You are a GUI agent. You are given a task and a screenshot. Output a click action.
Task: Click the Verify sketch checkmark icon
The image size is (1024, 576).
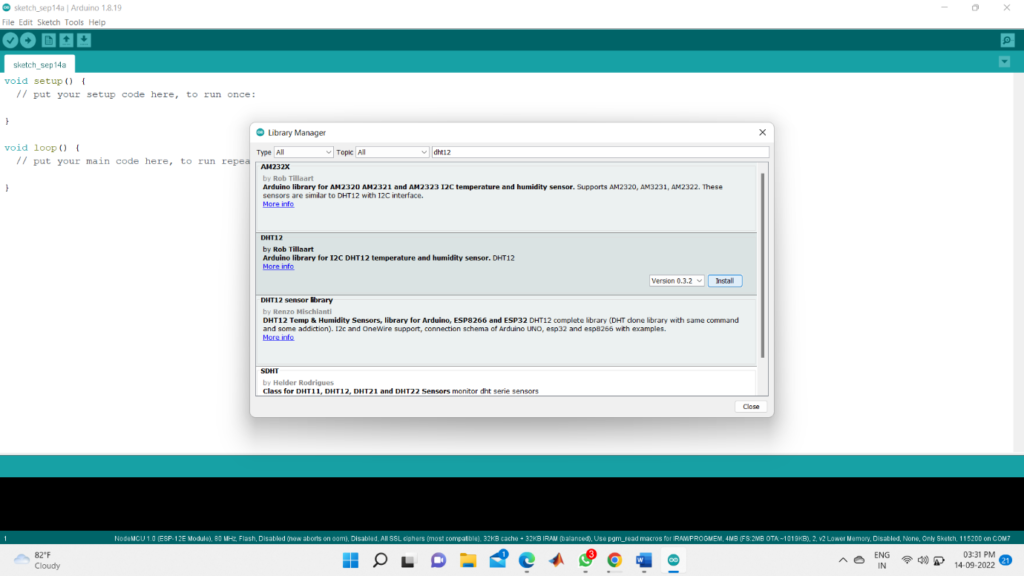click(x=10, y=40)
